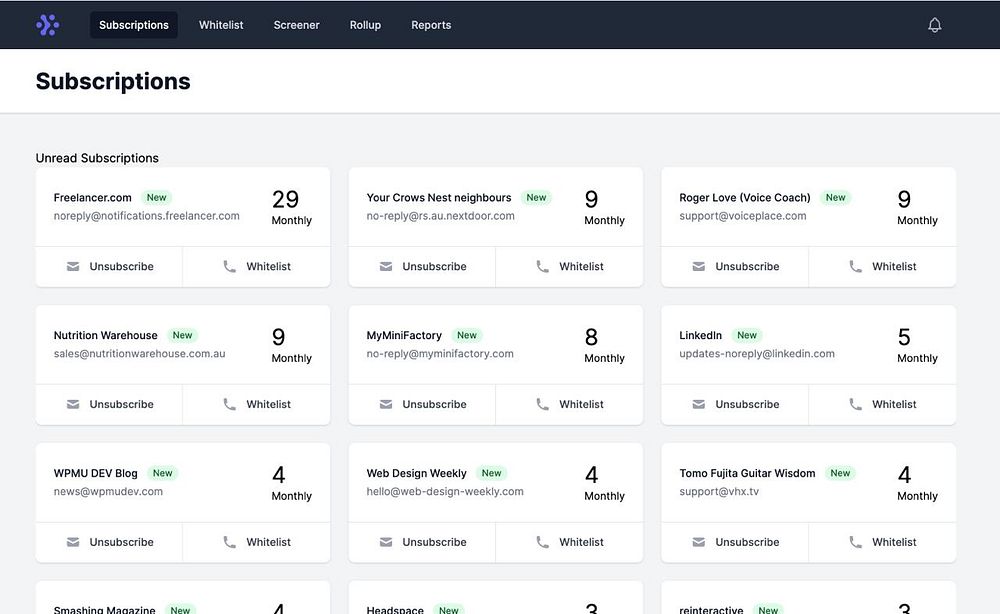Click the Unread Subscriptions heading
The image size is (1000, 614).
(x=97, y=158)
